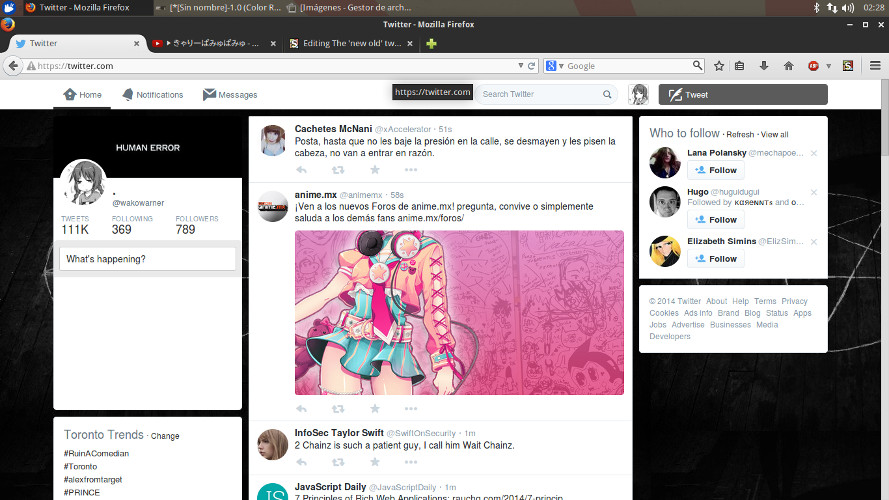Show bookmarks list icon in Firefox toolbar
889x500 pixels.
point(739,66)
